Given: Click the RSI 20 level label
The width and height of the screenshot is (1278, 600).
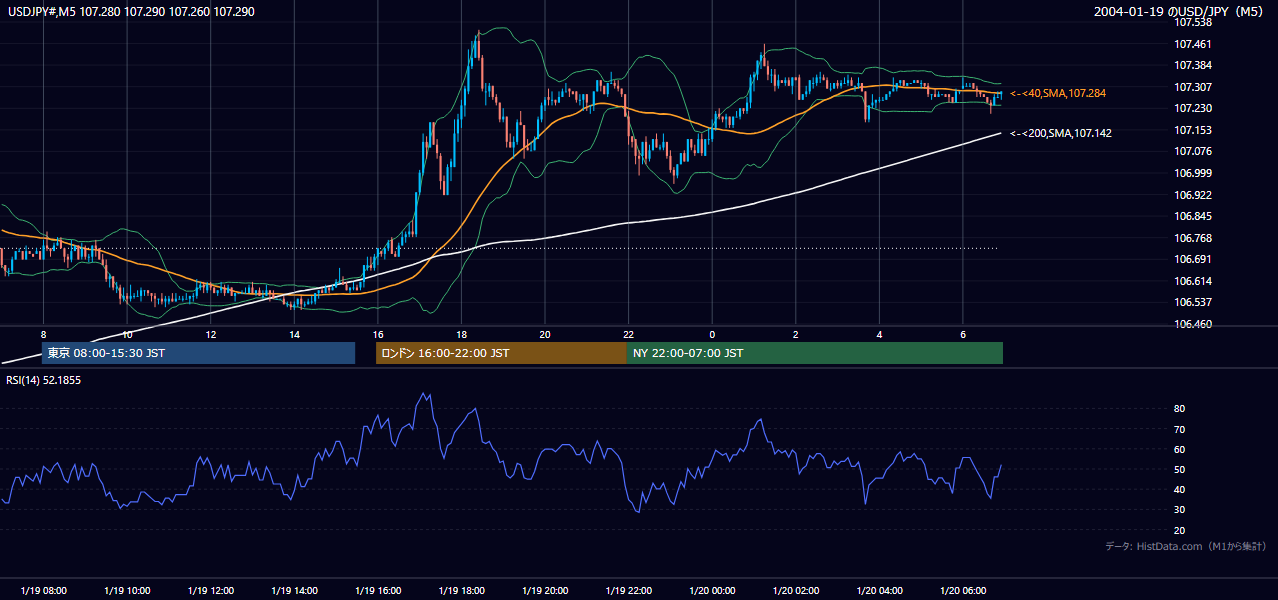Looking at the screenshot, I should (x=1180, y=530).
